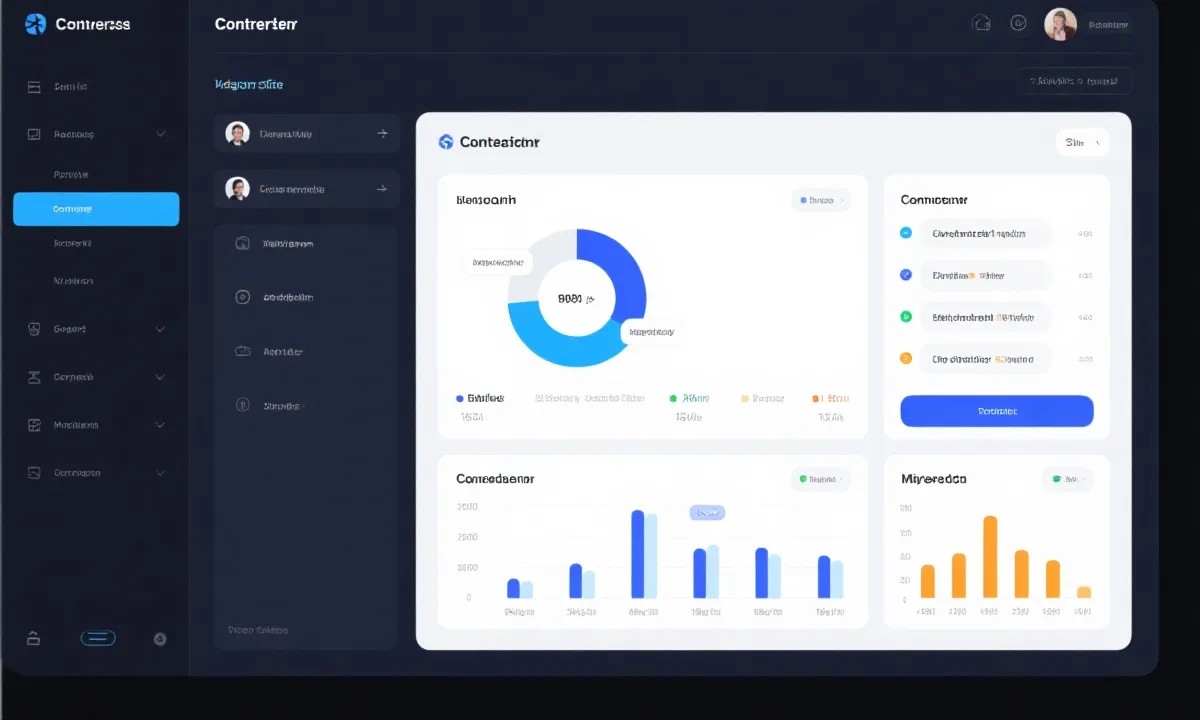Open the blue-dot dropdown on the donut chart card
1200x720 pixels.
click(820, 201)
